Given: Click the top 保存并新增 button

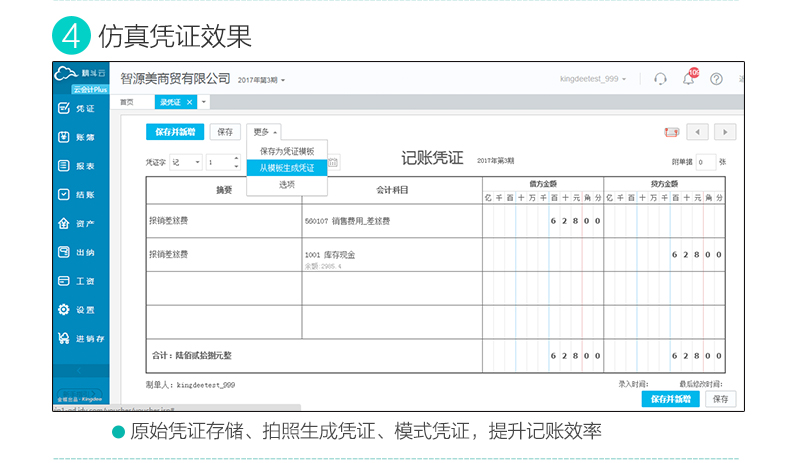Looking at the screenshot, I should click(x=175, y=131).
